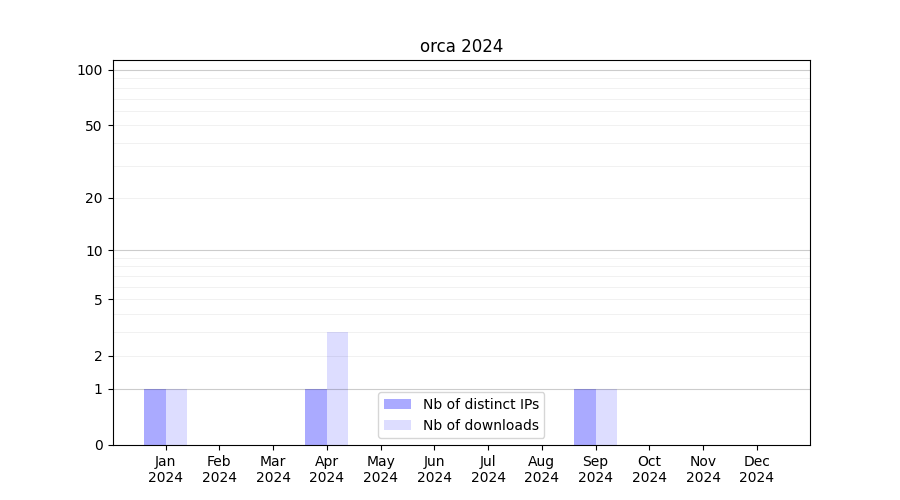
Task: Select the tall April downloads bar
Action: (337, 388)
